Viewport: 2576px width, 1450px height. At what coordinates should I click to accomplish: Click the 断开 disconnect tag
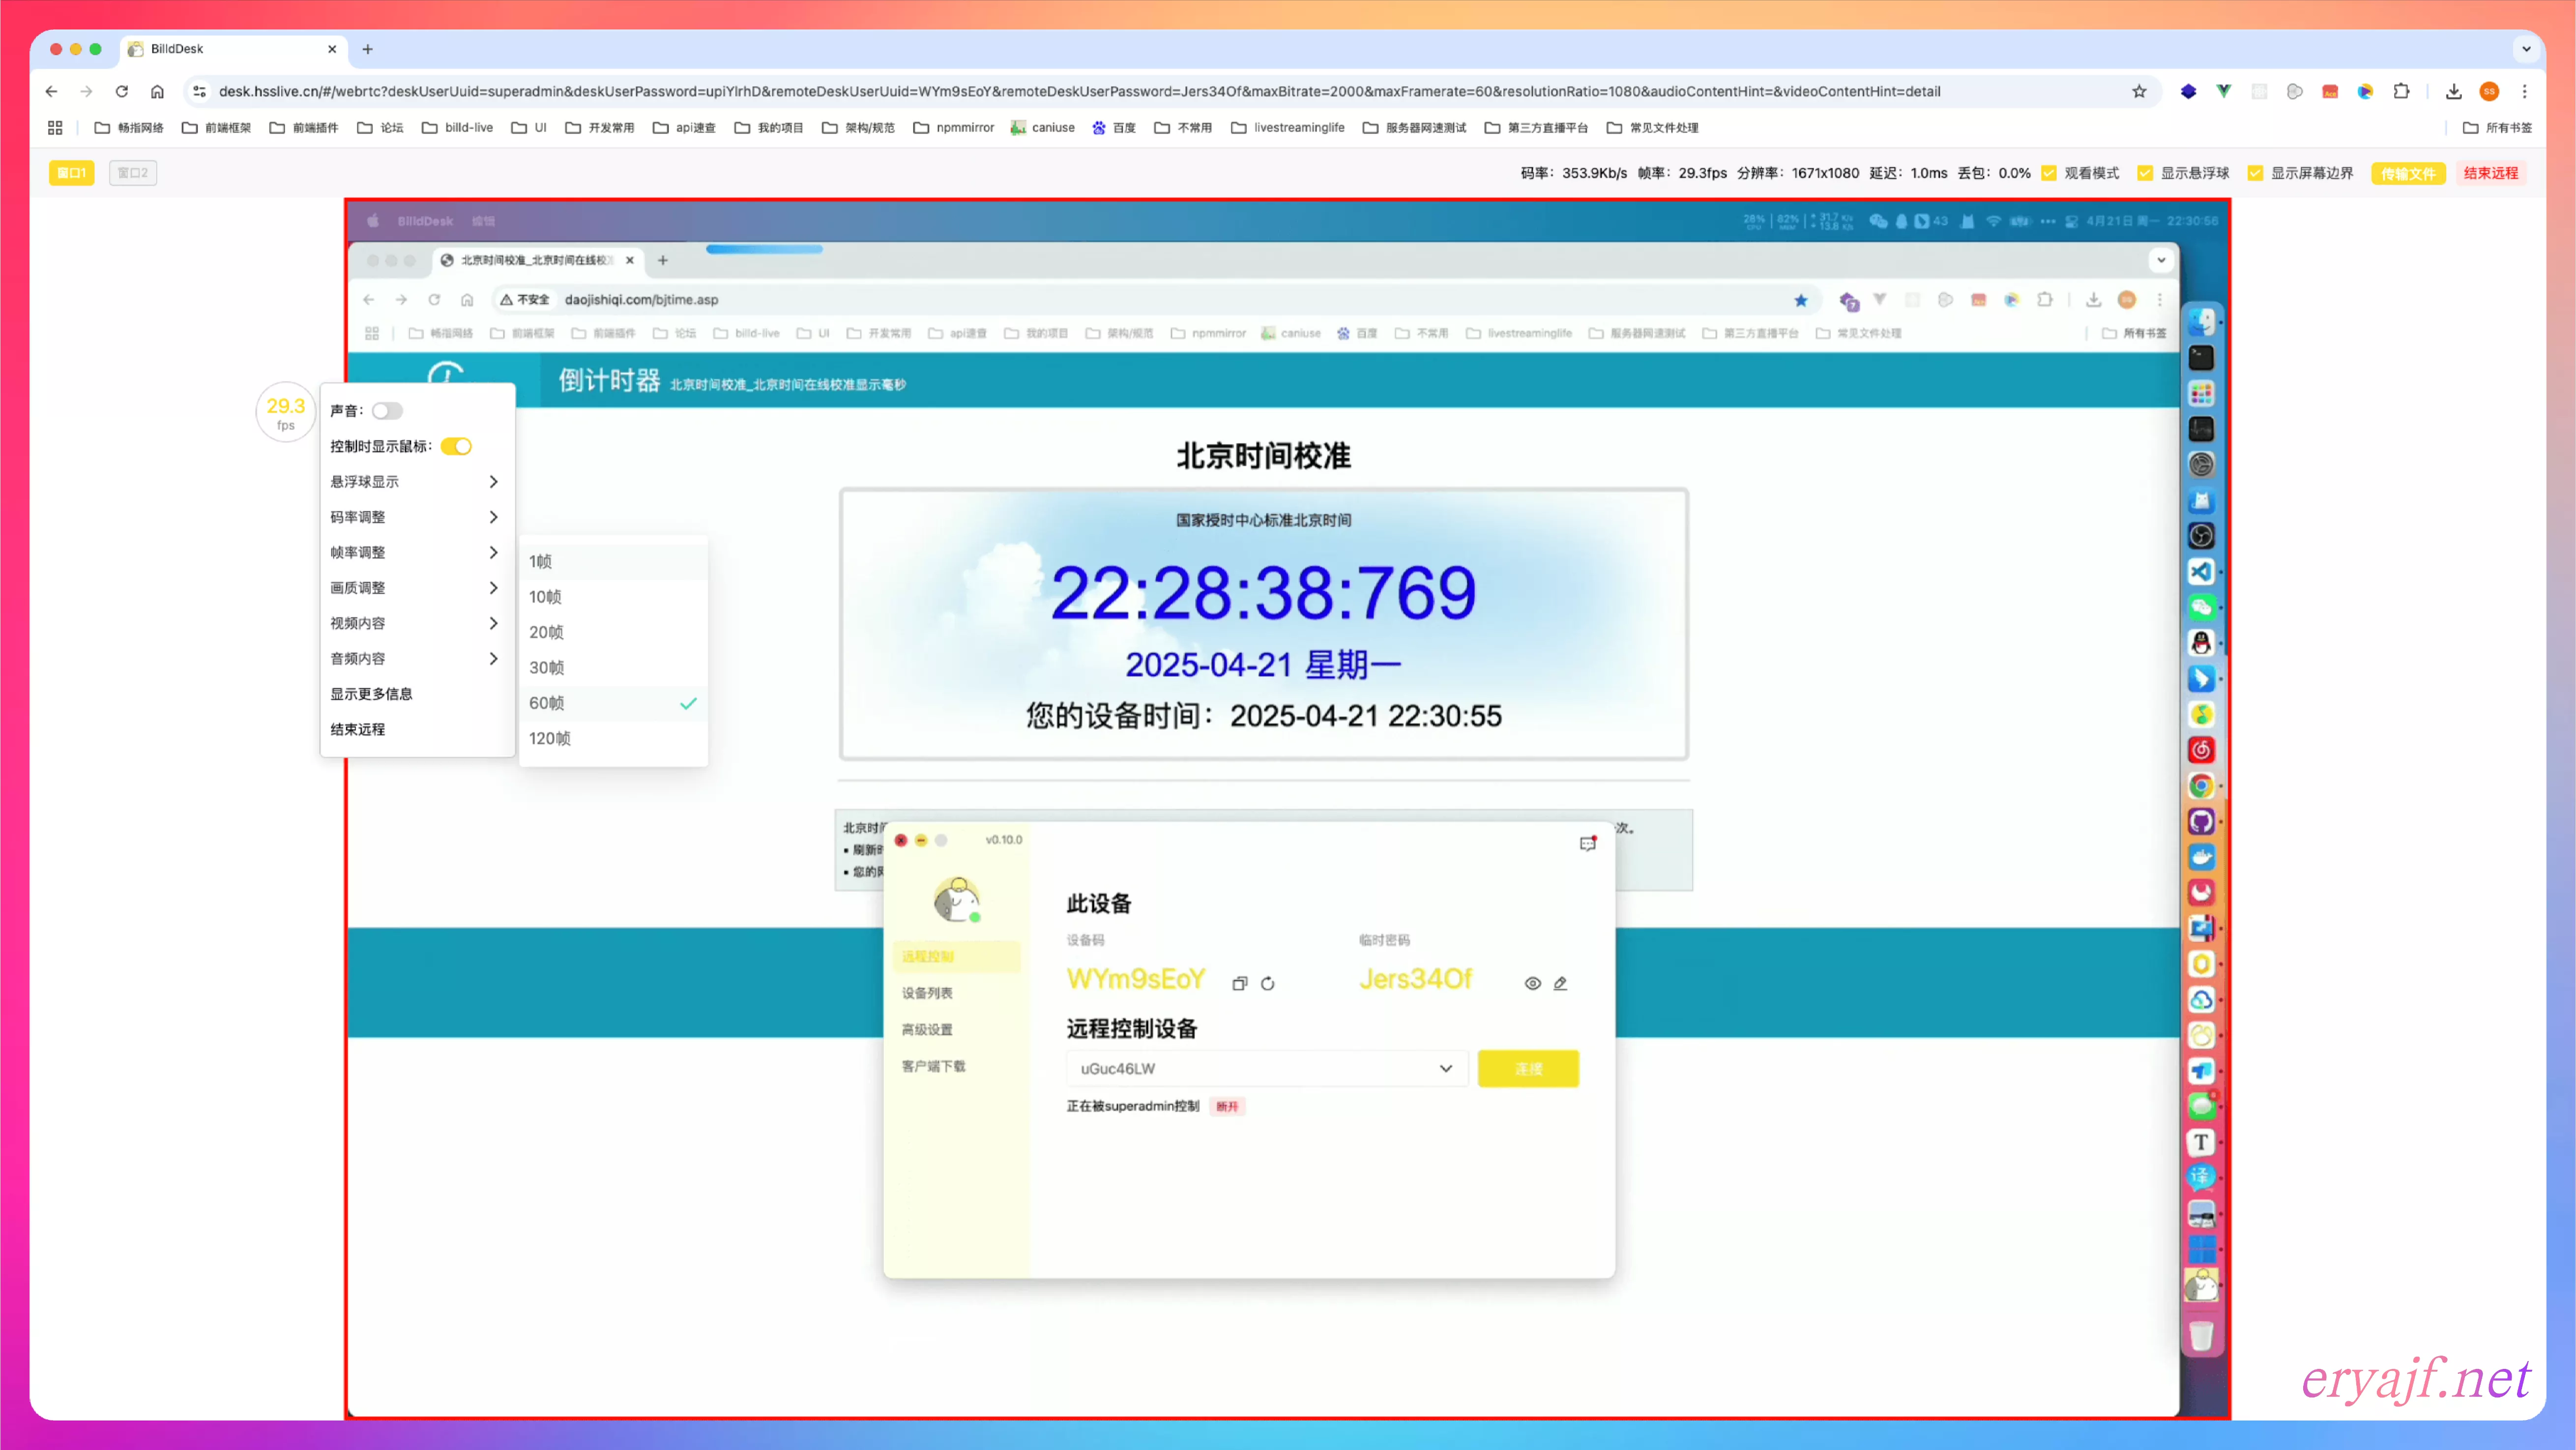coord(1227,1106)
